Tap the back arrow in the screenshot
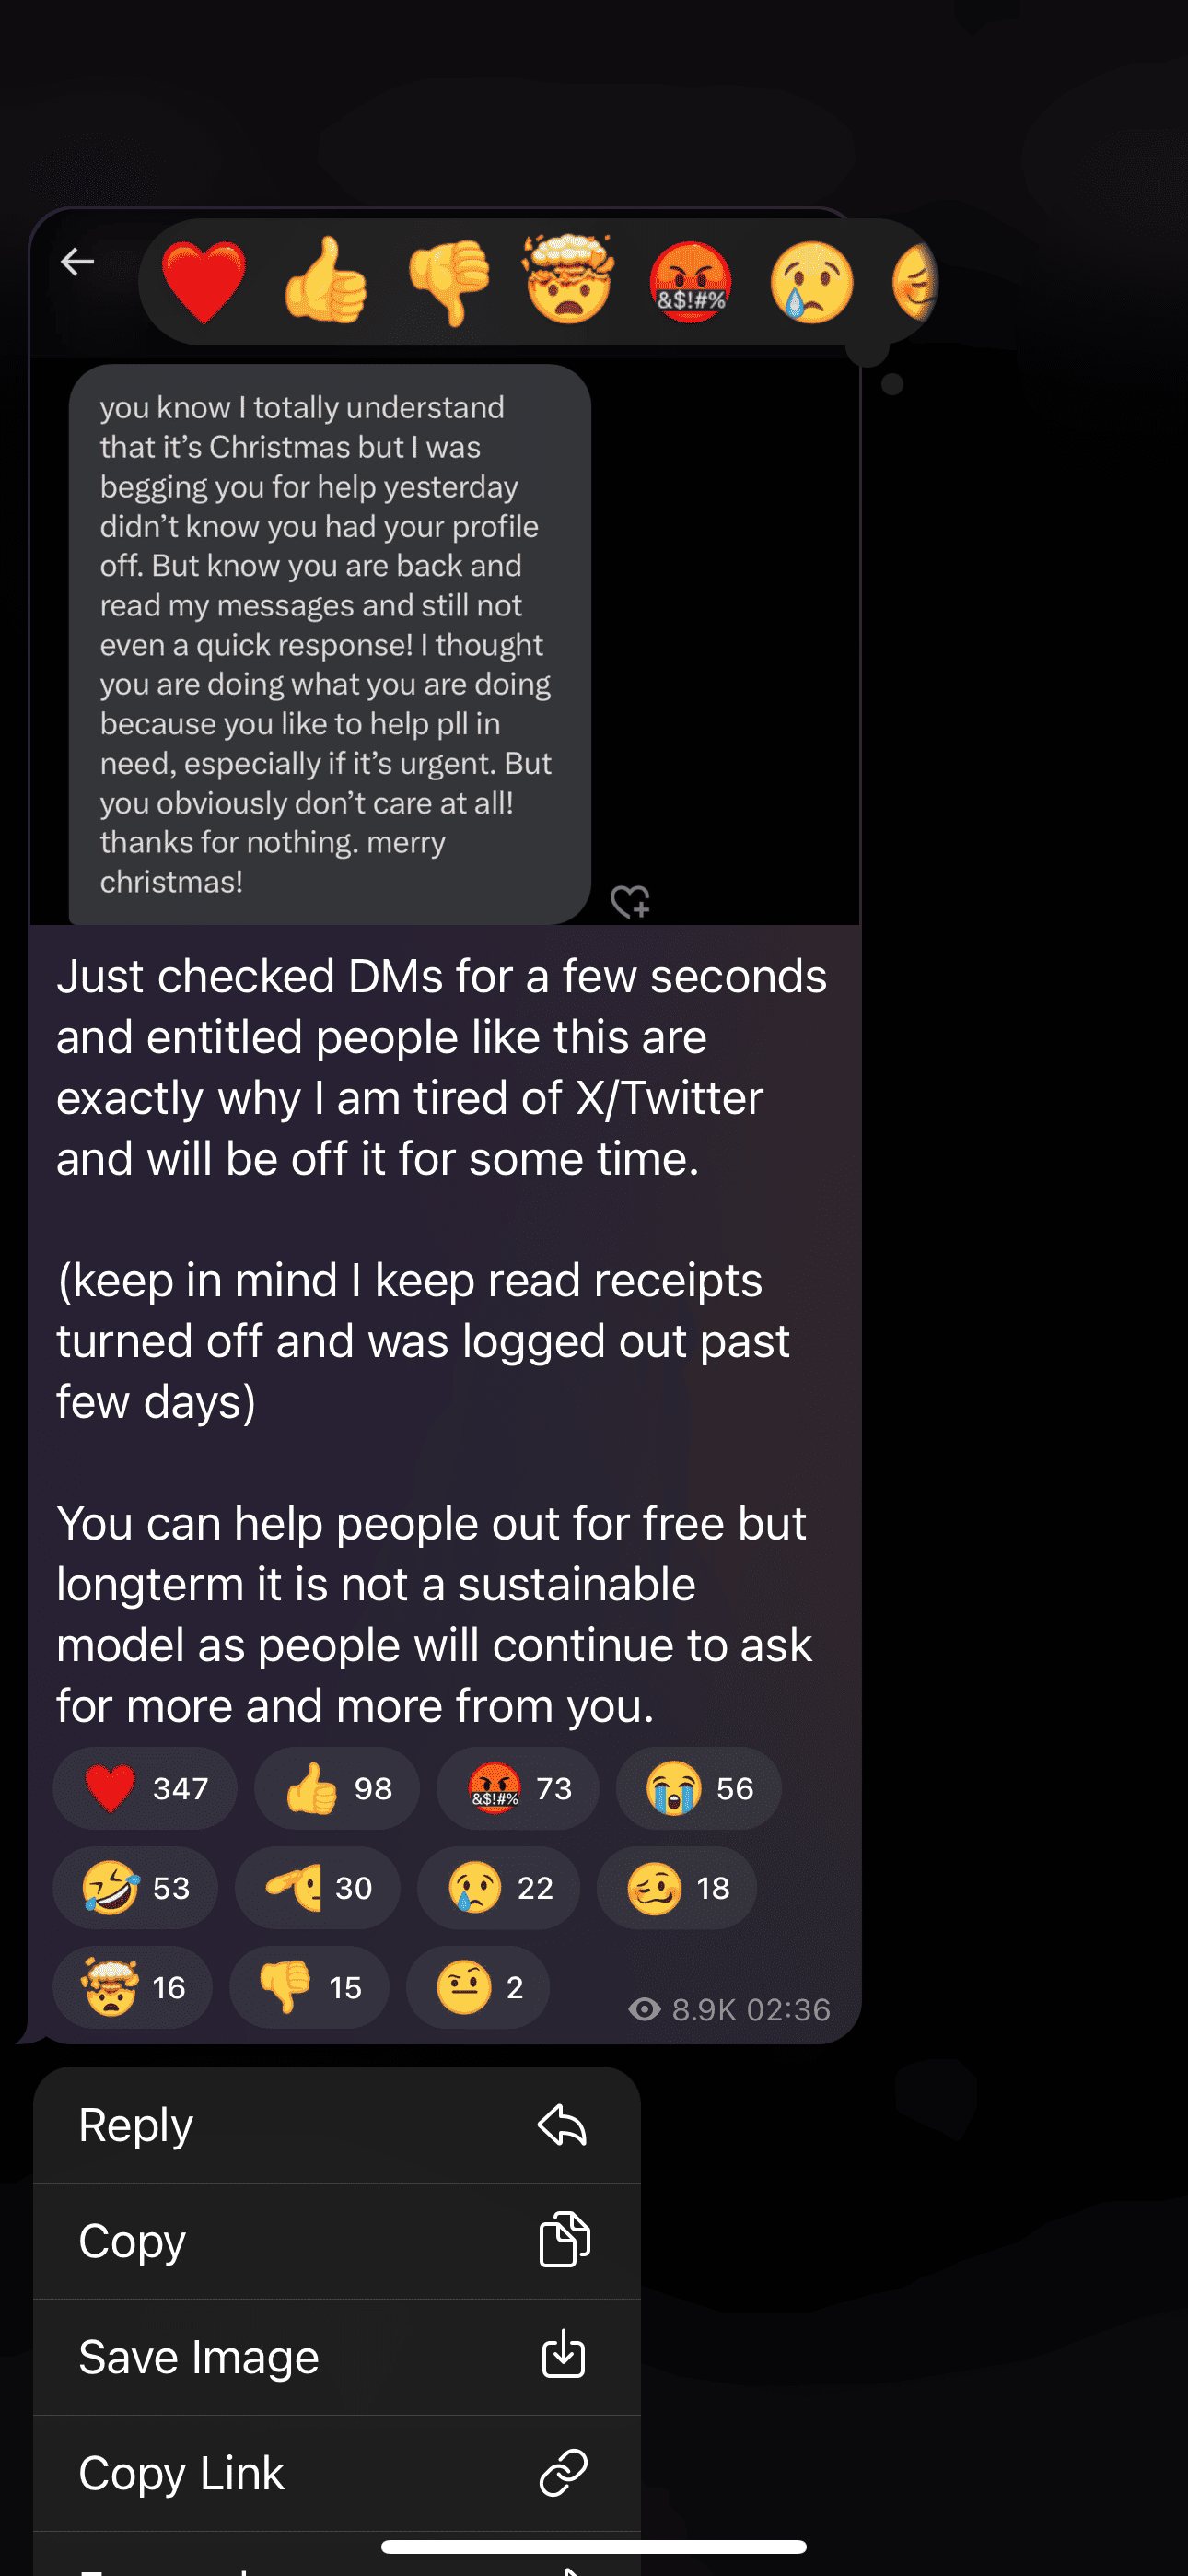Image resolution: width=1188 pixels, height=2576 pixels. (78, 262)
